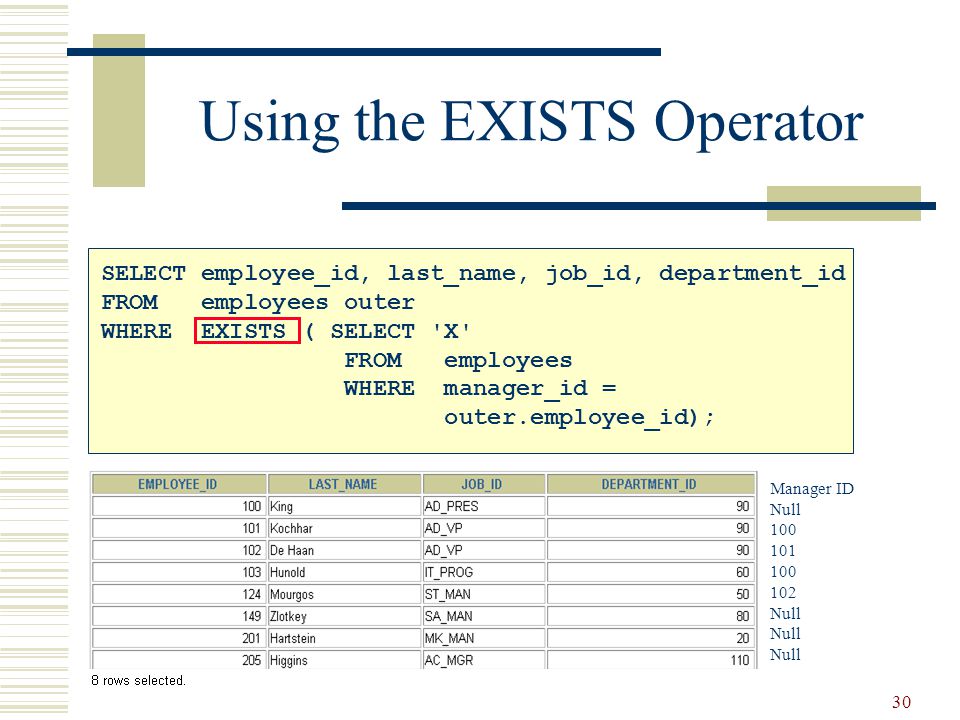Select employee ID 205 cell
The height and width of the screenshot is (720, 960).
178,660
